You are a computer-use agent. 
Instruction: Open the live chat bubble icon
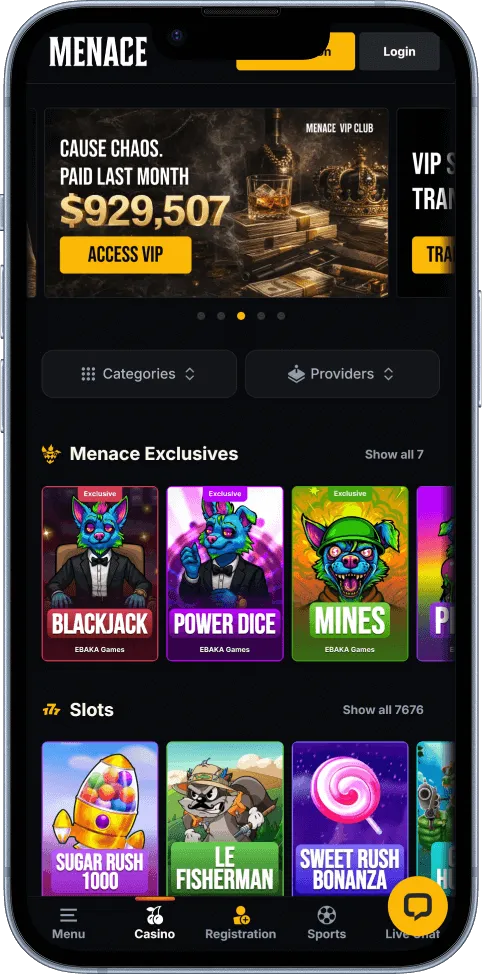(417, 906)
